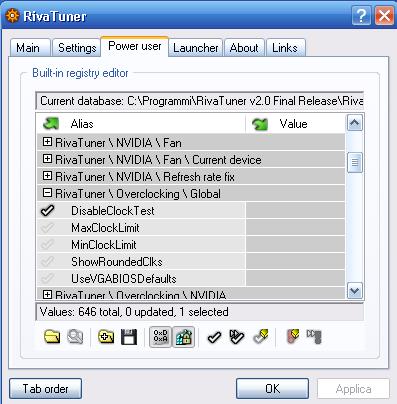Toggle the MaxClockLimit checkmark

tap(47, 227)
